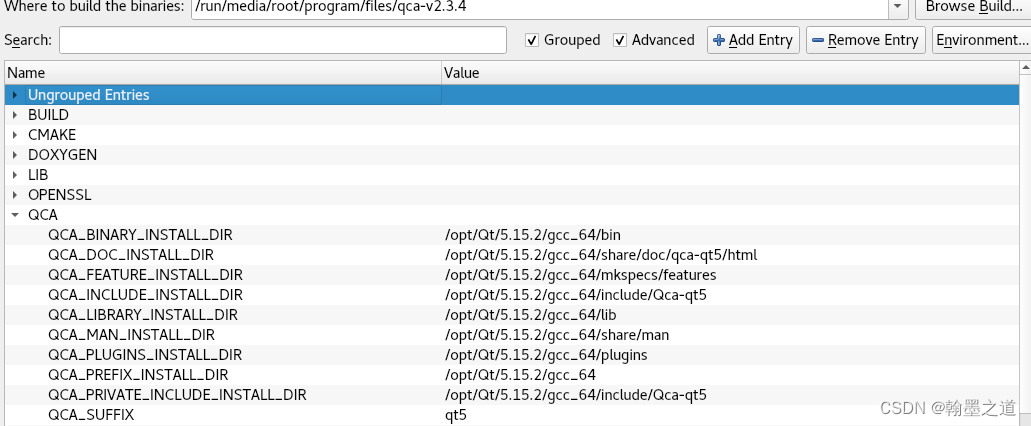Disable the Advanced checkbox
This screenshot has height=426, width=1031.
click(x=620, y=40)
